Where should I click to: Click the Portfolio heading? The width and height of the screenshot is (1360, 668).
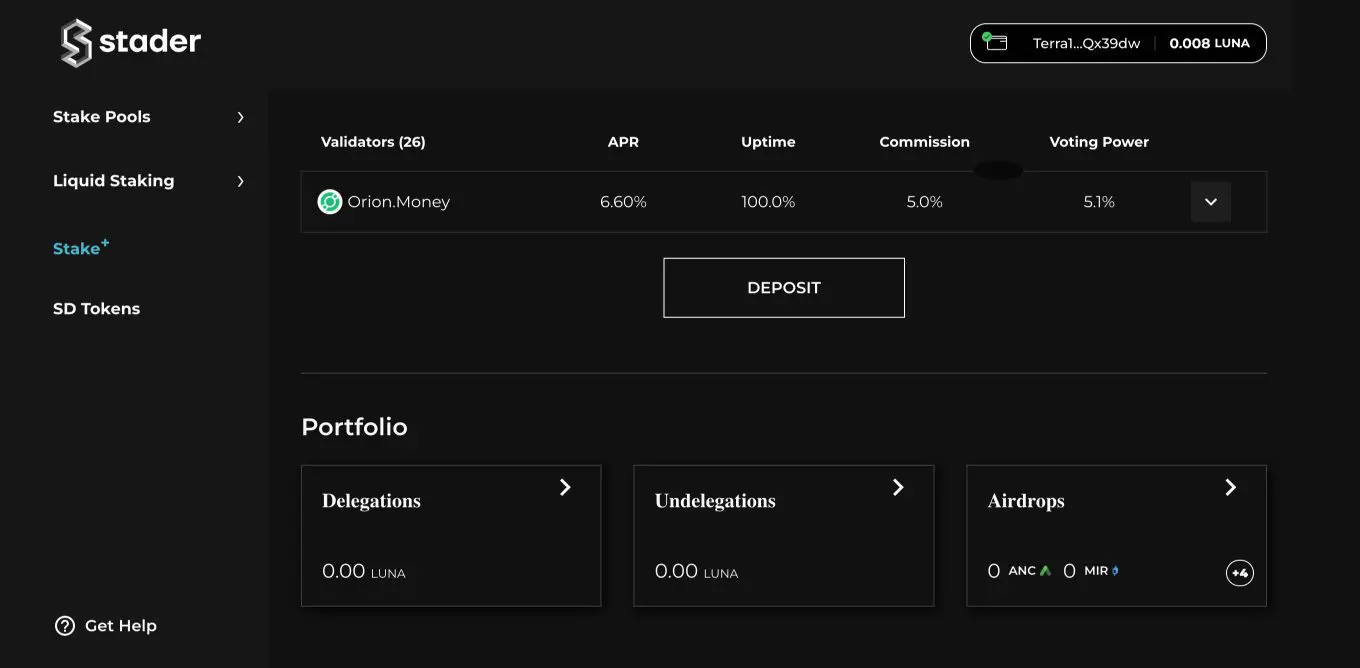pos(354,427)
